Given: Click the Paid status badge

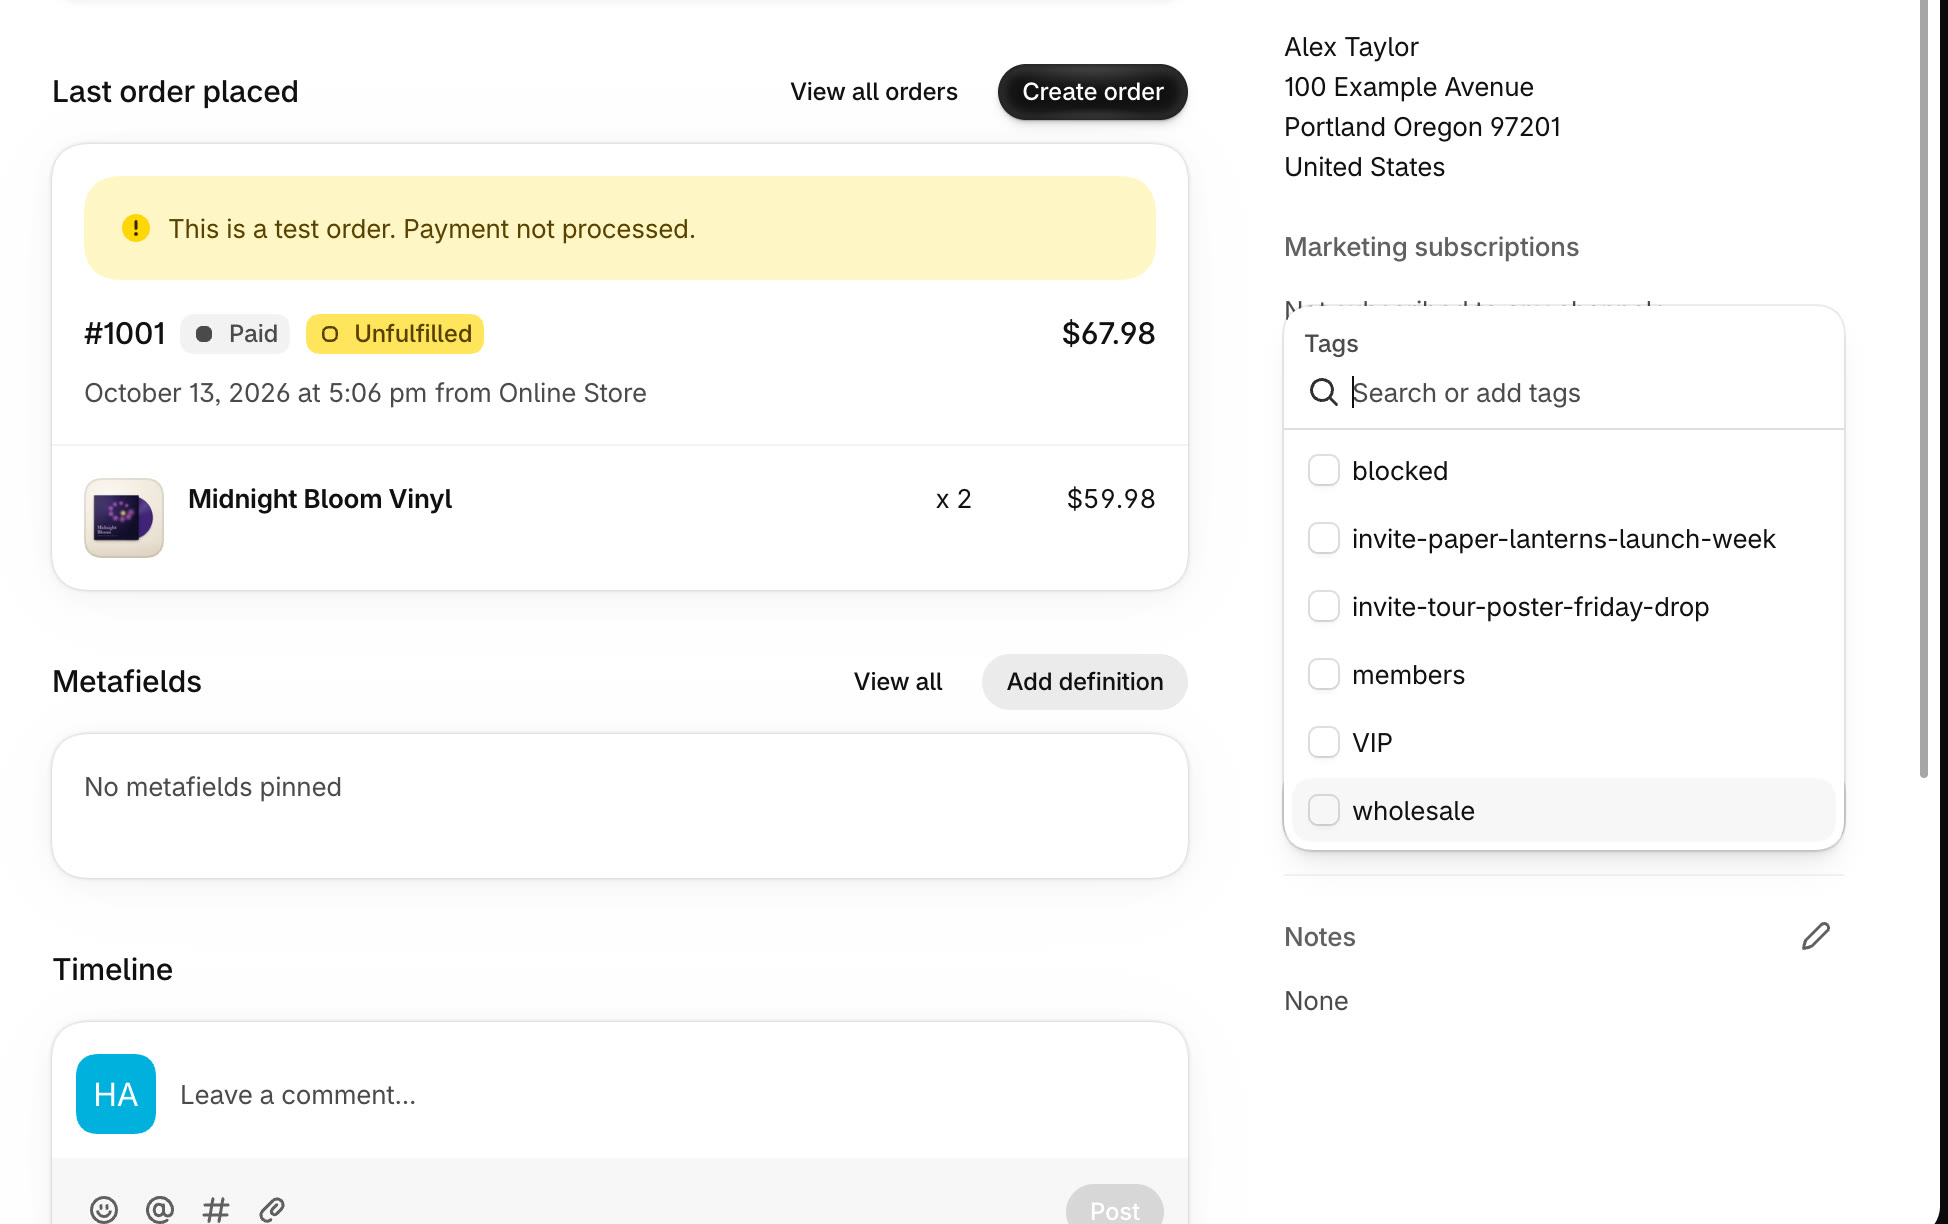Looking at the screenshot, I should 235,334.
